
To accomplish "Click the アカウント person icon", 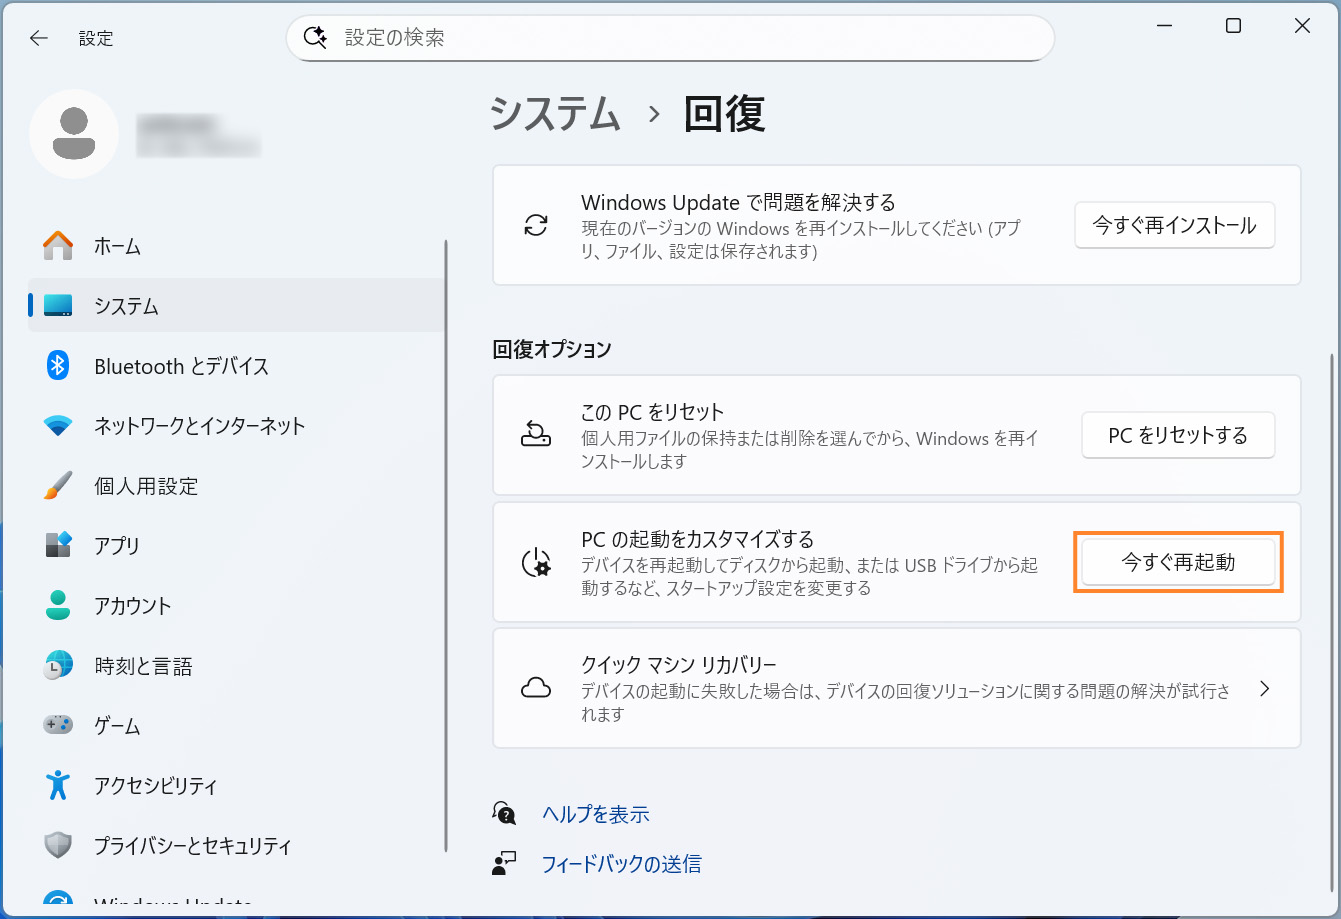I will point(58,605).
